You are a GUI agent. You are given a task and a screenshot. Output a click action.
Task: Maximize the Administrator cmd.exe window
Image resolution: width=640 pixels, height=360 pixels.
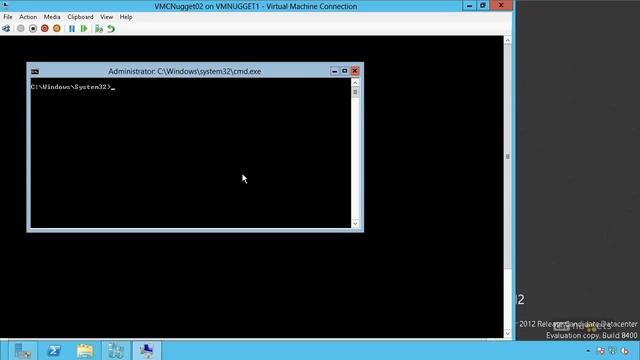click(344, 71)
